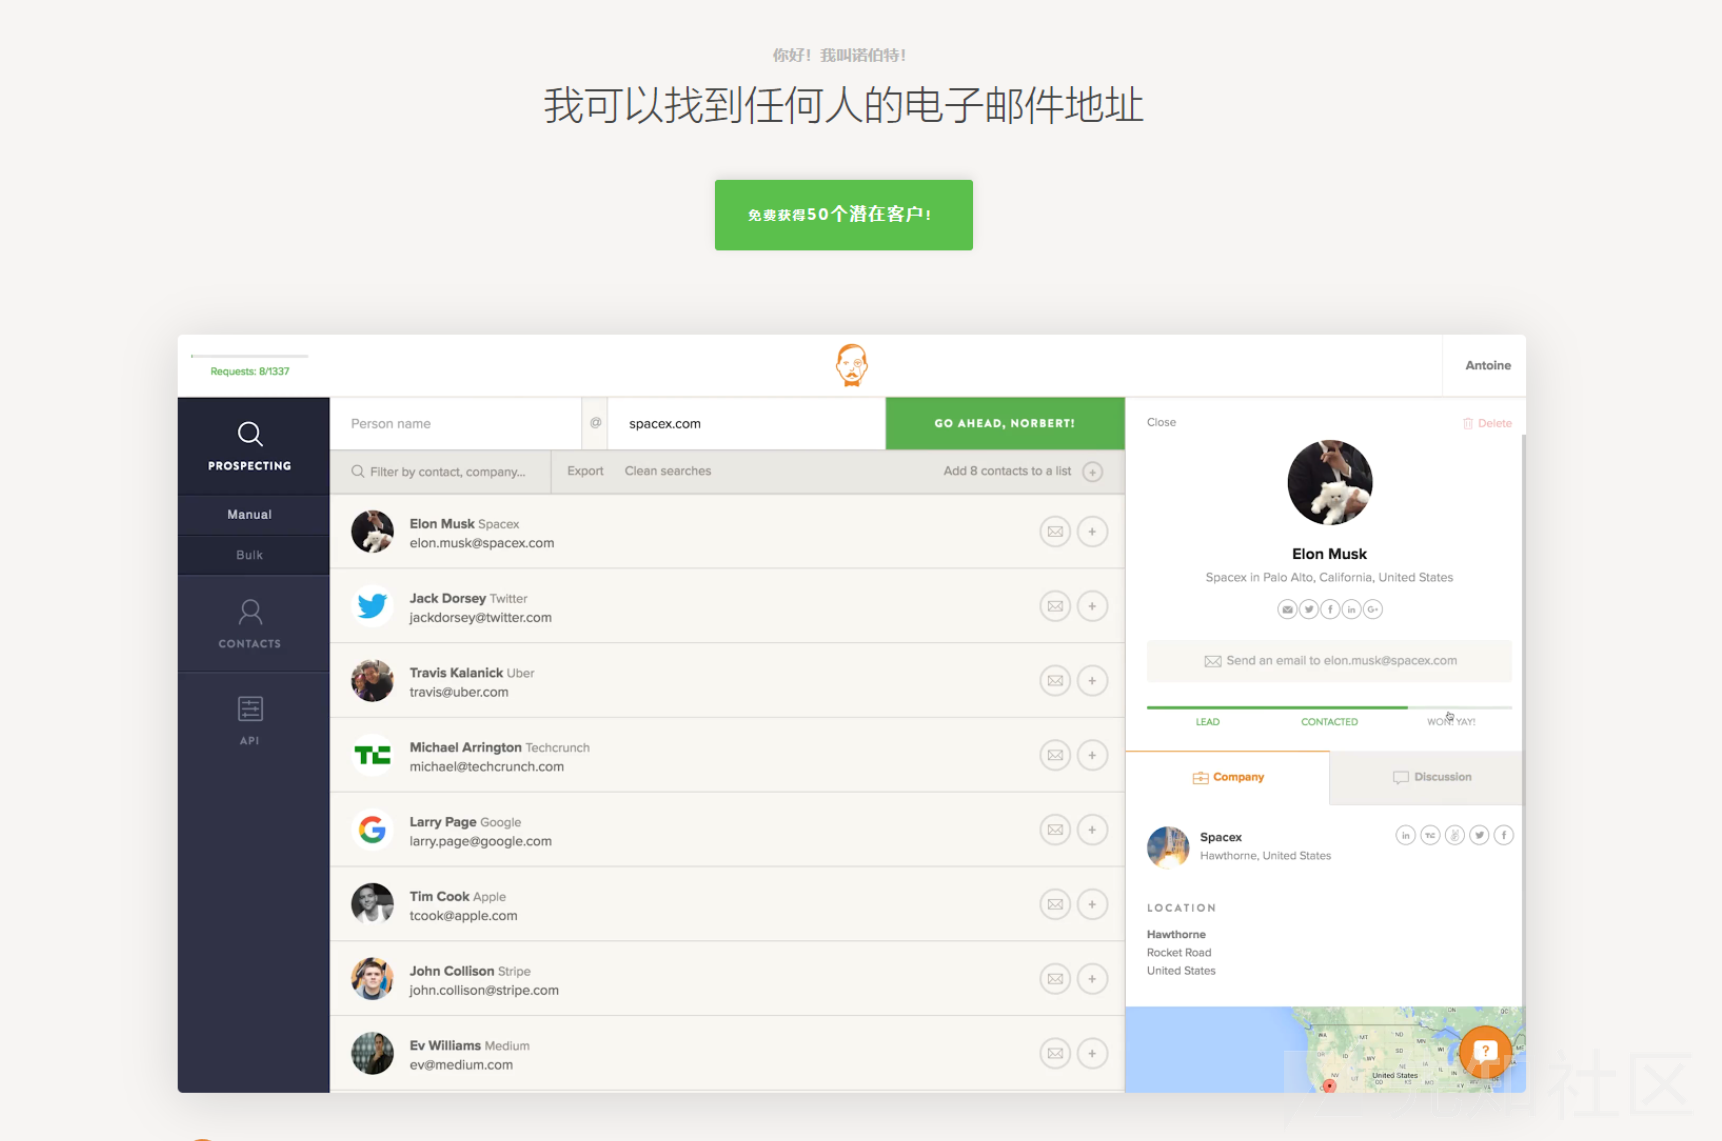
Task: Click the green 50 free leads button
Action: (x=843, y=215)
